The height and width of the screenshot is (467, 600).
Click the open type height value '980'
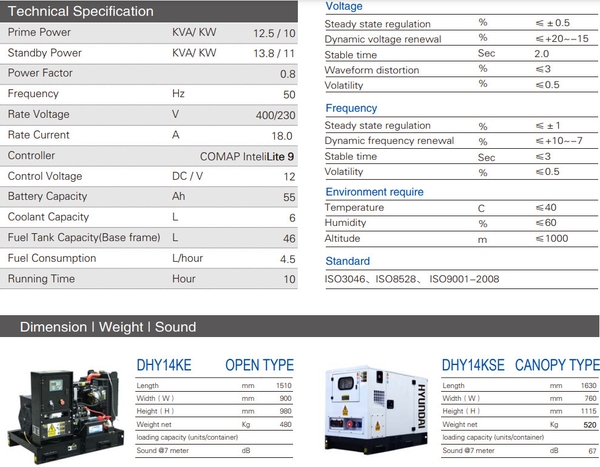point(285,411)
